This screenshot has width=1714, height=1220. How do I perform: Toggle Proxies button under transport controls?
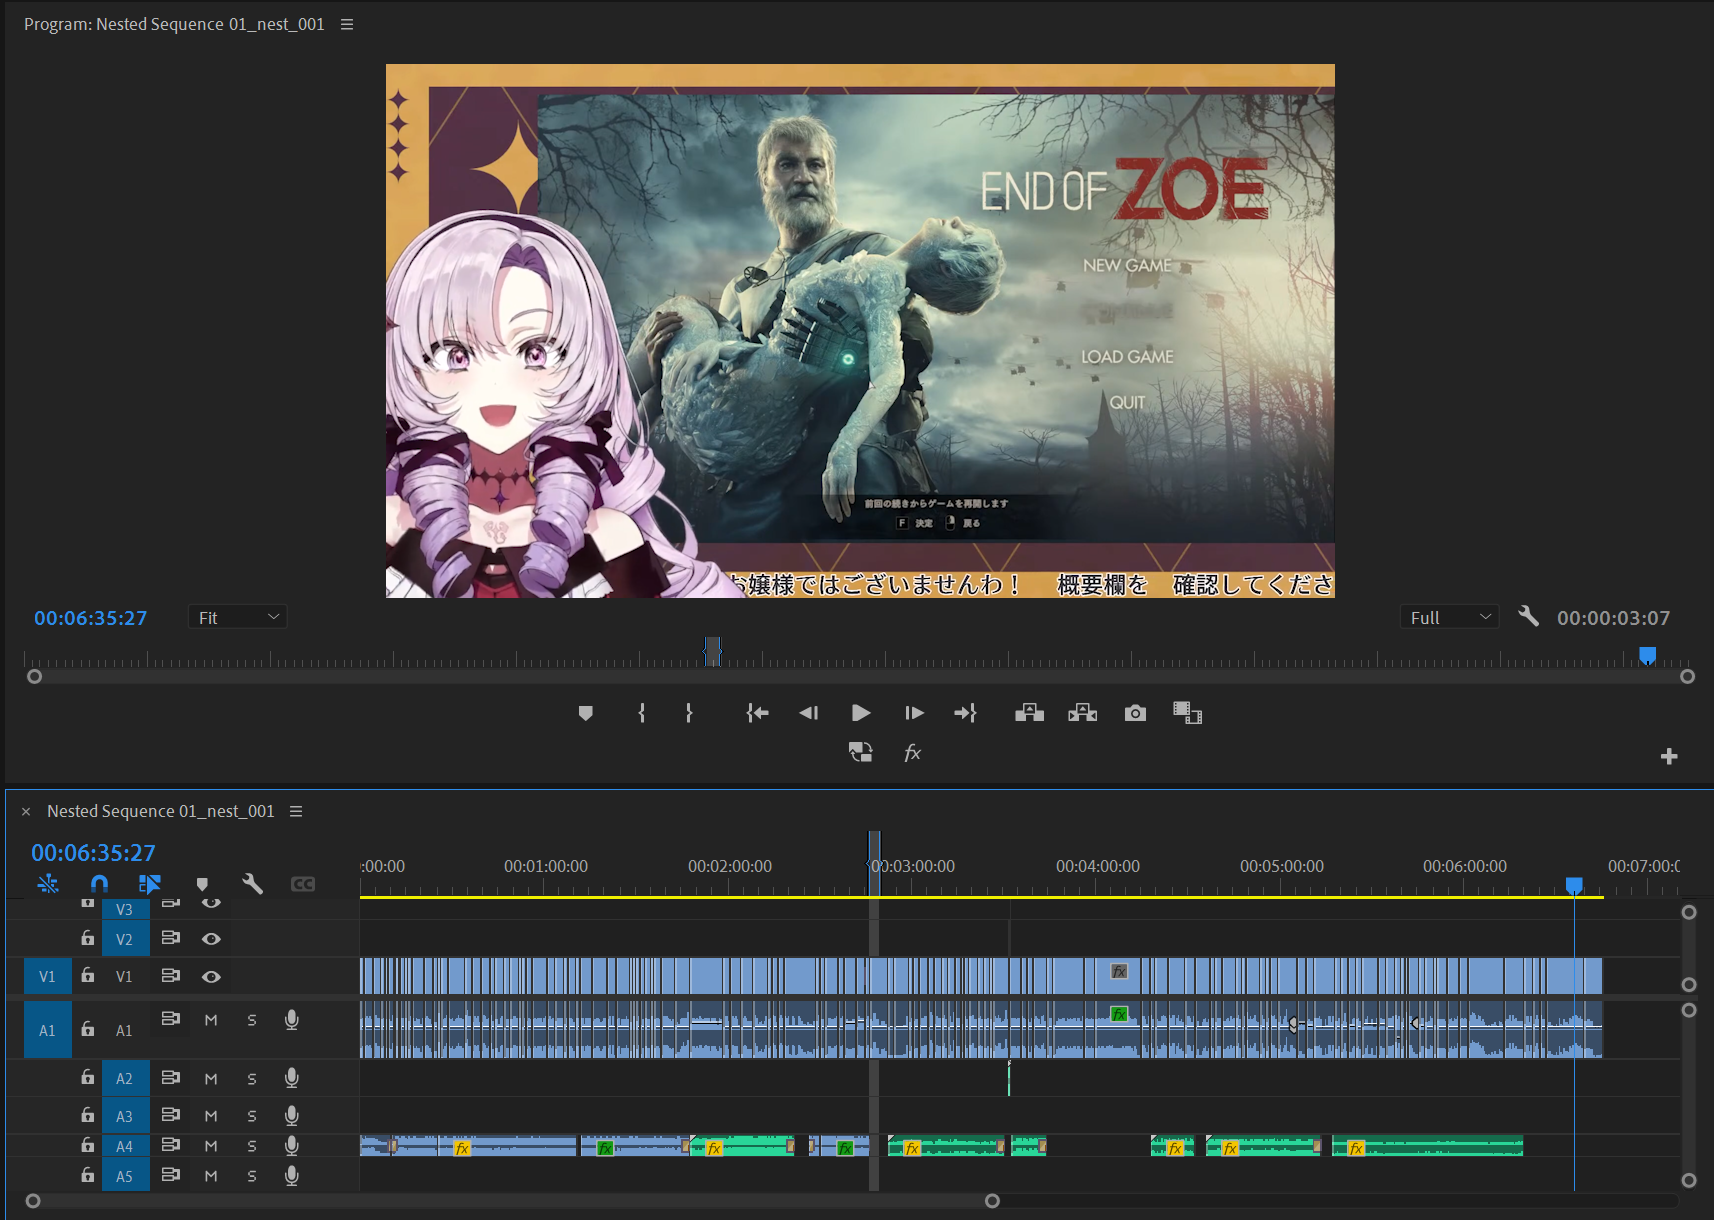pyautogui.click(x=861, y=752)
